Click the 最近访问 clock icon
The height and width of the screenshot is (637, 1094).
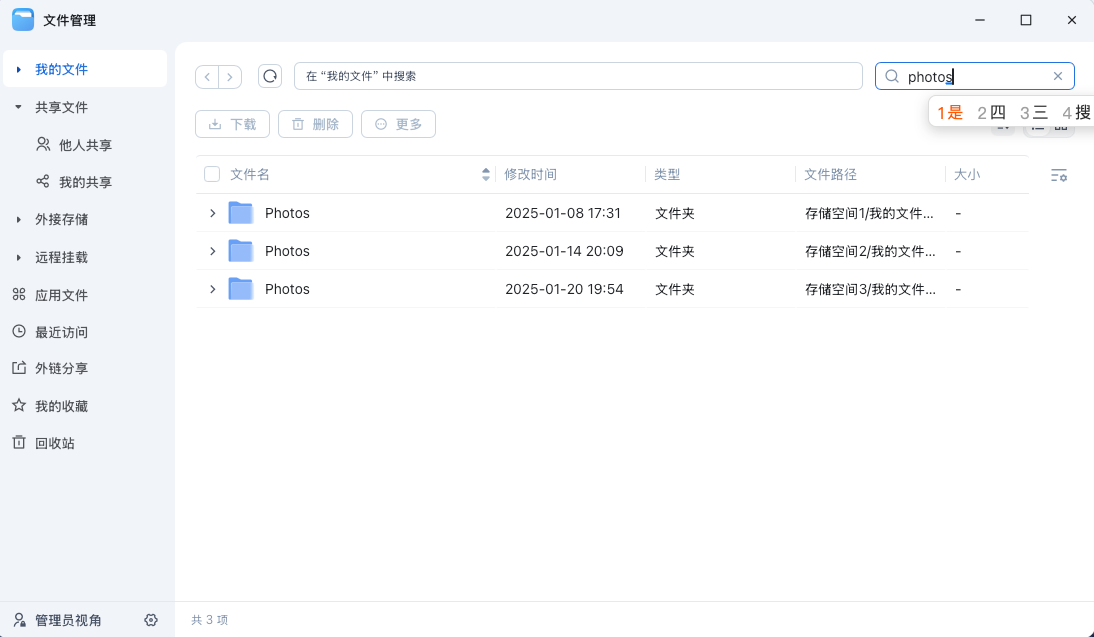click(19, 331)
